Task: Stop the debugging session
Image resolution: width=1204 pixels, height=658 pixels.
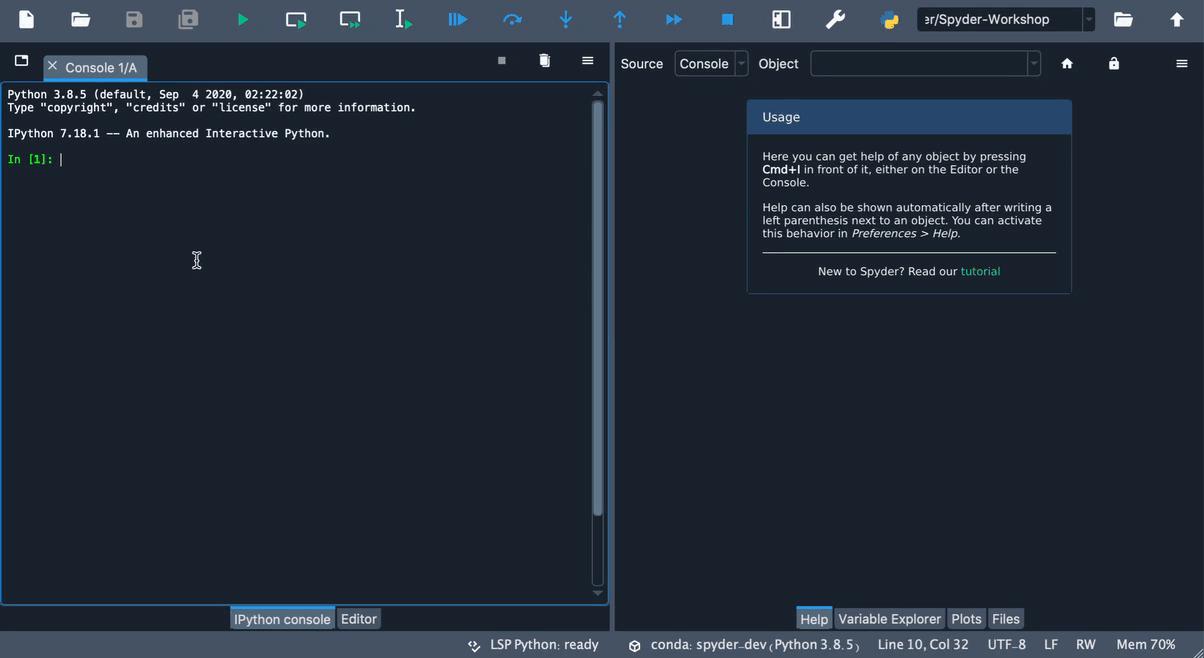Action: pyautogui.click(x=727, y=18)
